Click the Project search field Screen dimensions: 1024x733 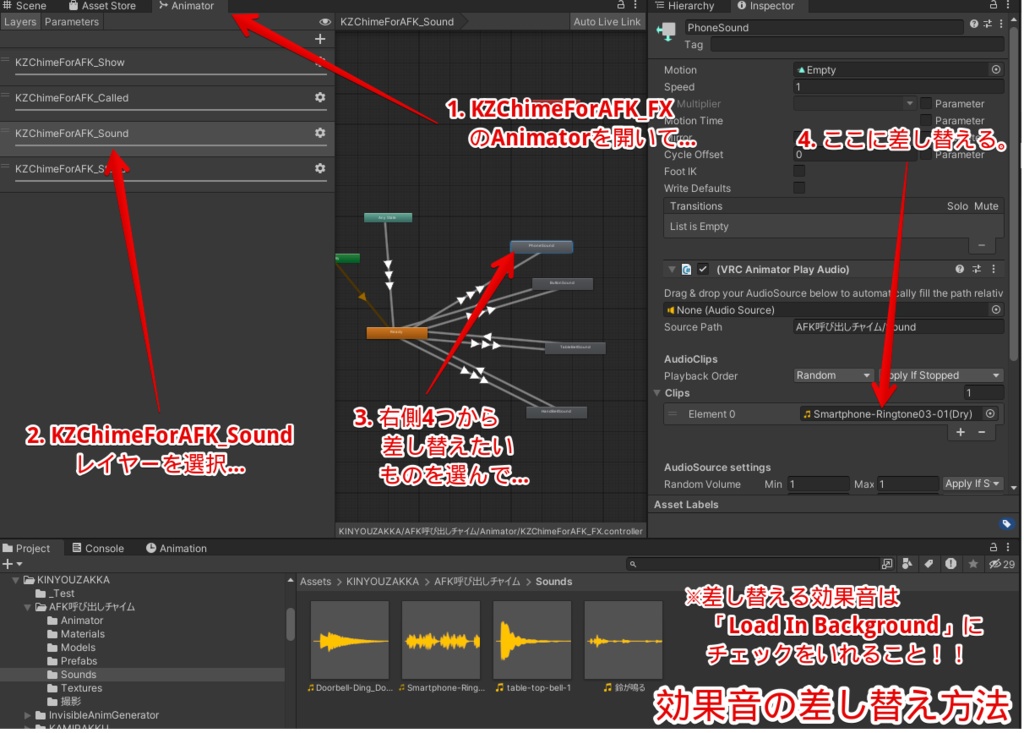752,564
